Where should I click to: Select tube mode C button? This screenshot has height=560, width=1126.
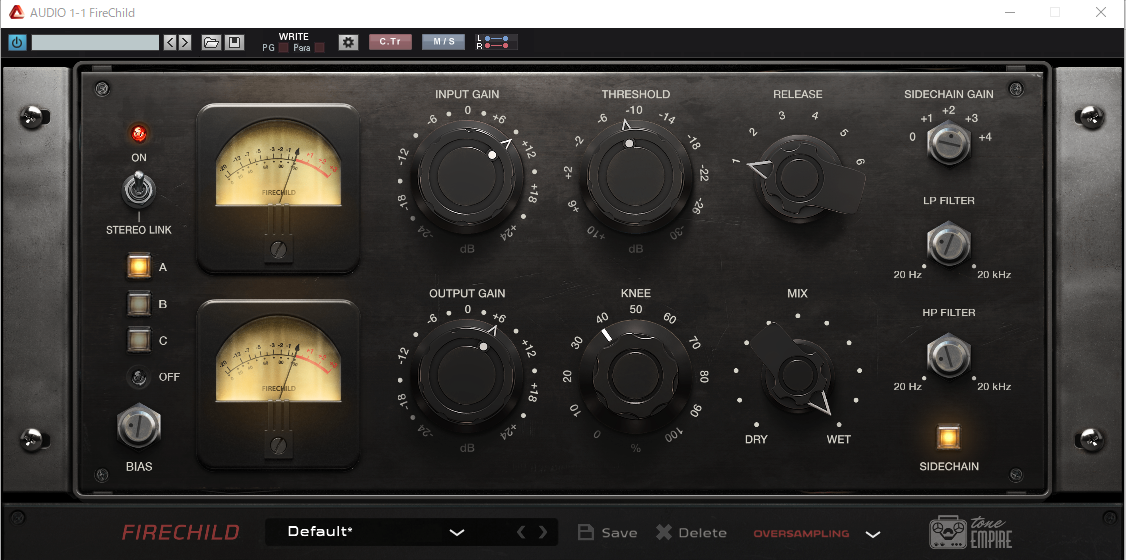(x=139, y=340)
